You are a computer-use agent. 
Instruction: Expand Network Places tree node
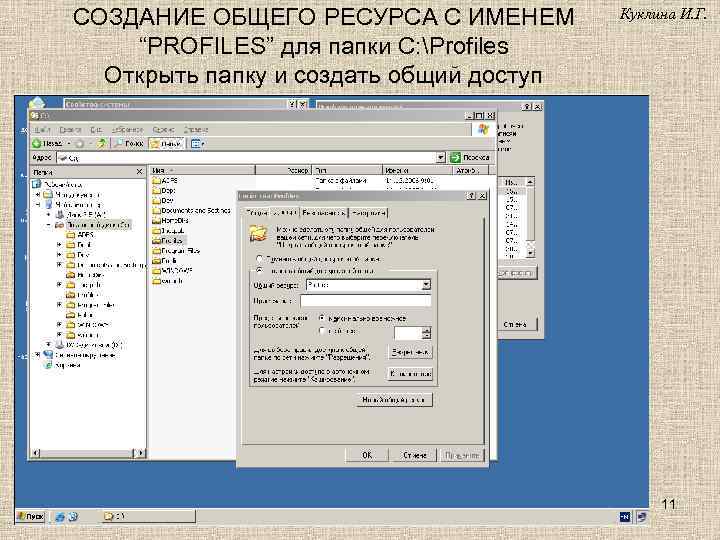tap(37, 354)
